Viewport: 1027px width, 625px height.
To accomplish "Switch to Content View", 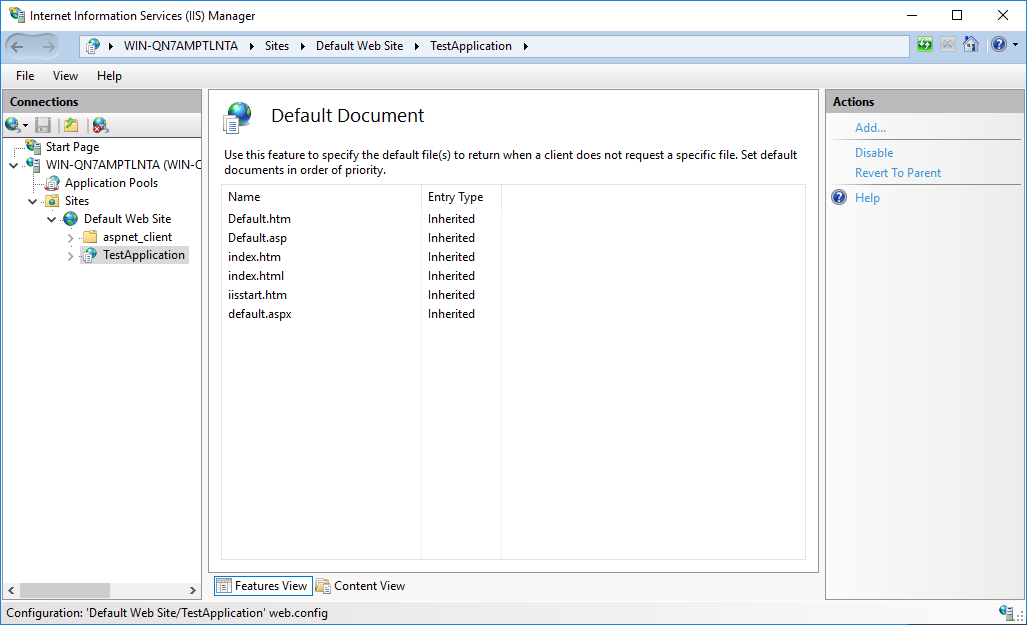I will click(x=360, y=585).
